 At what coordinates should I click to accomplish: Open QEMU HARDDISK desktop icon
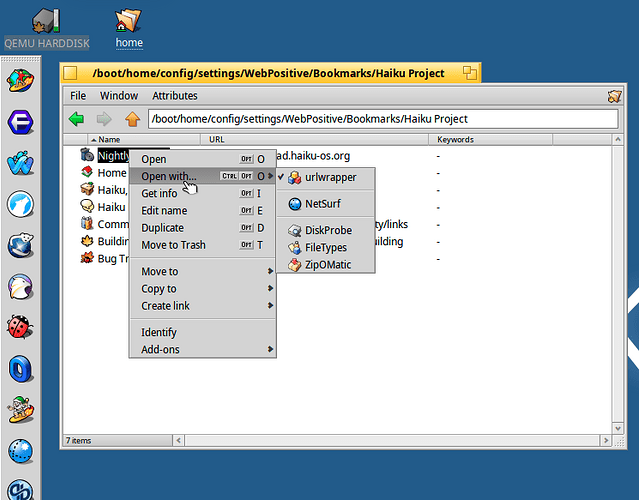pyautogui.click(x=46, y=21)
